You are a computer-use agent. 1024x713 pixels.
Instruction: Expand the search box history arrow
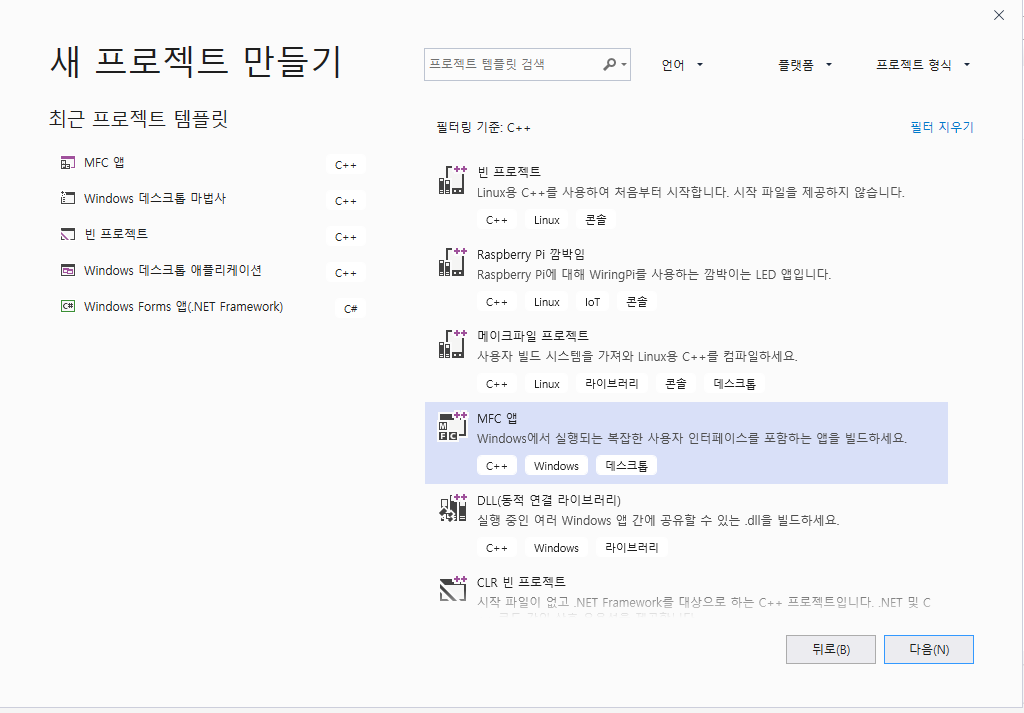pos(624,65)
